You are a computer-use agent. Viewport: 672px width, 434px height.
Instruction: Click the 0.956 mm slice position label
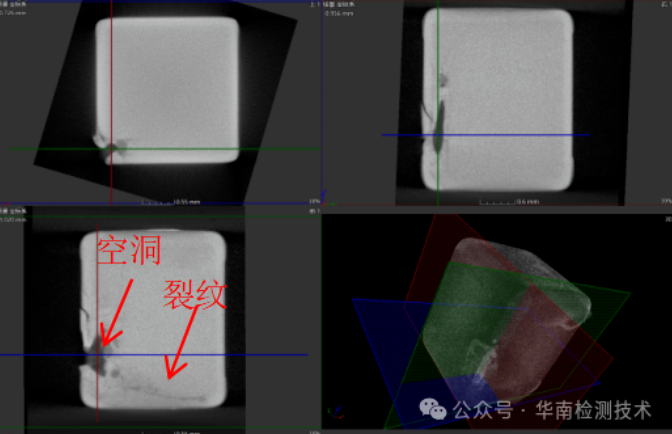339,13
